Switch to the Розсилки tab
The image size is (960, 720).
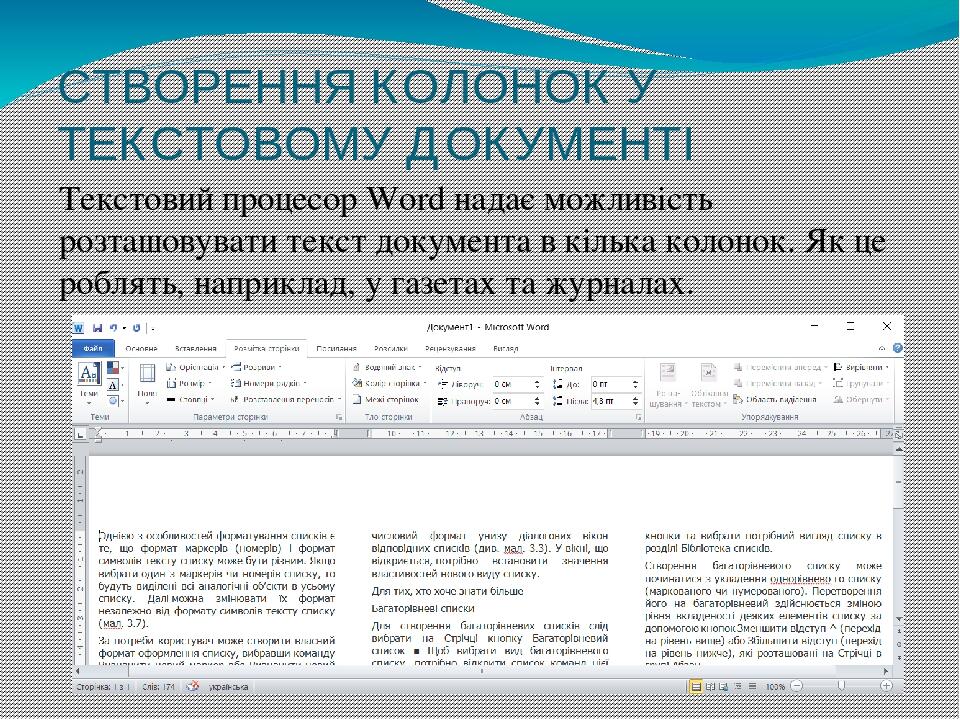[x=391, y=348]
